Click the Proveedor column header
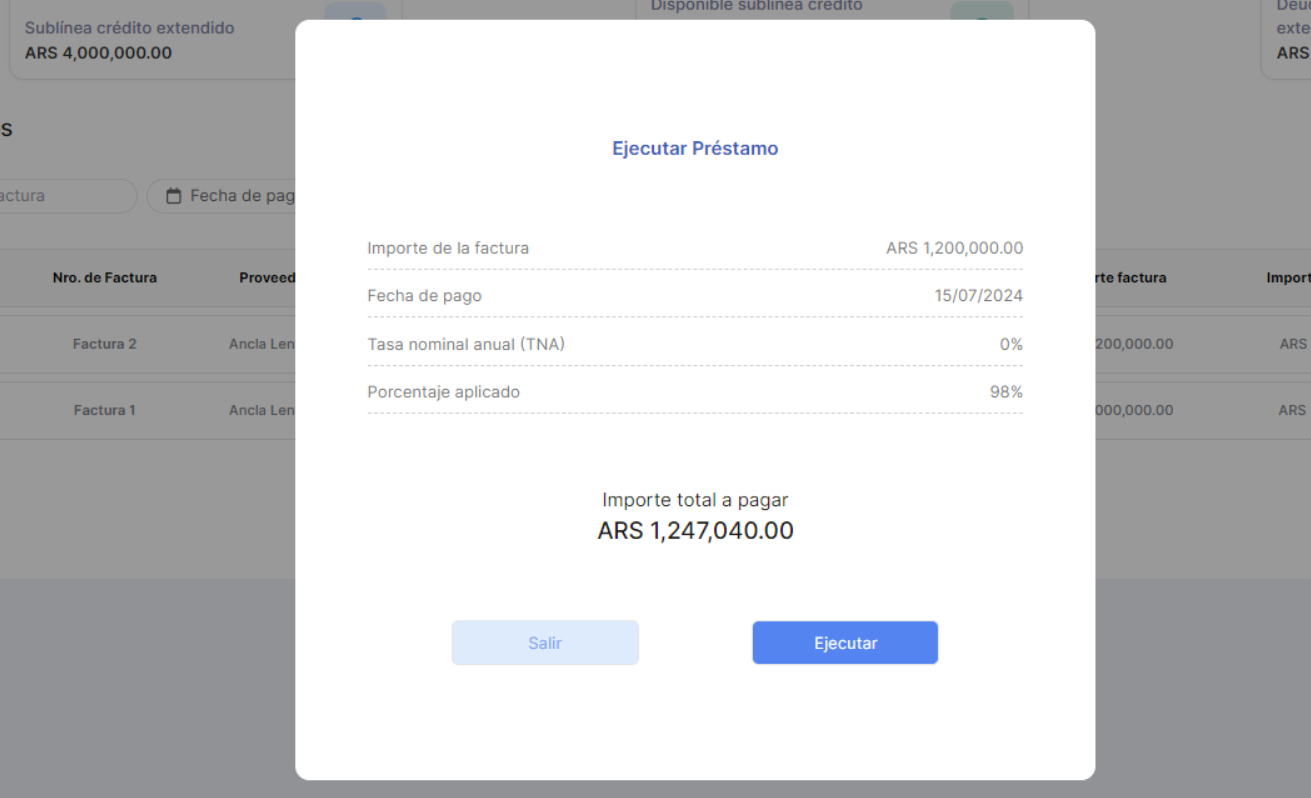Screen dimensions: 1311x798 pos(267,278)
